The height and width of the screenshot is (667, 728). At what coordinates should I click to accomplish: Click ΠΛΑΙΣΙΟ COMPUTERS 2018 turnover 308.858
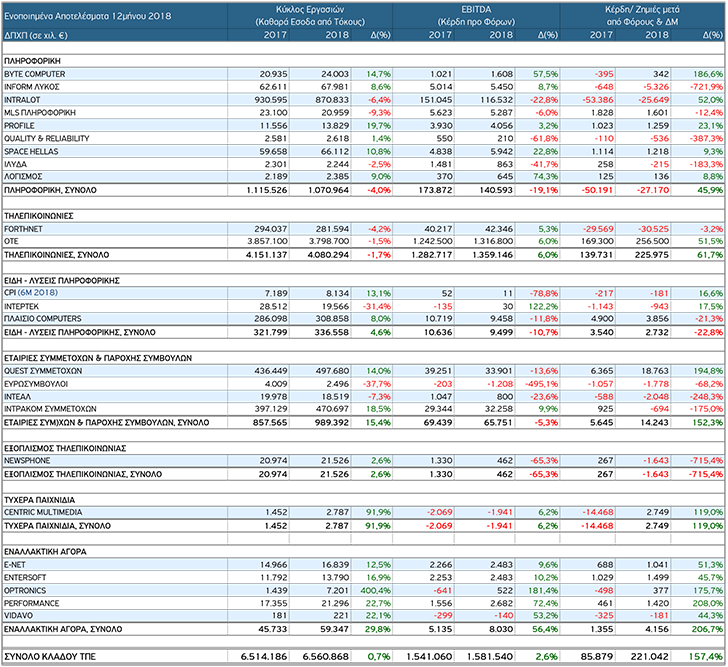point(332,319)
